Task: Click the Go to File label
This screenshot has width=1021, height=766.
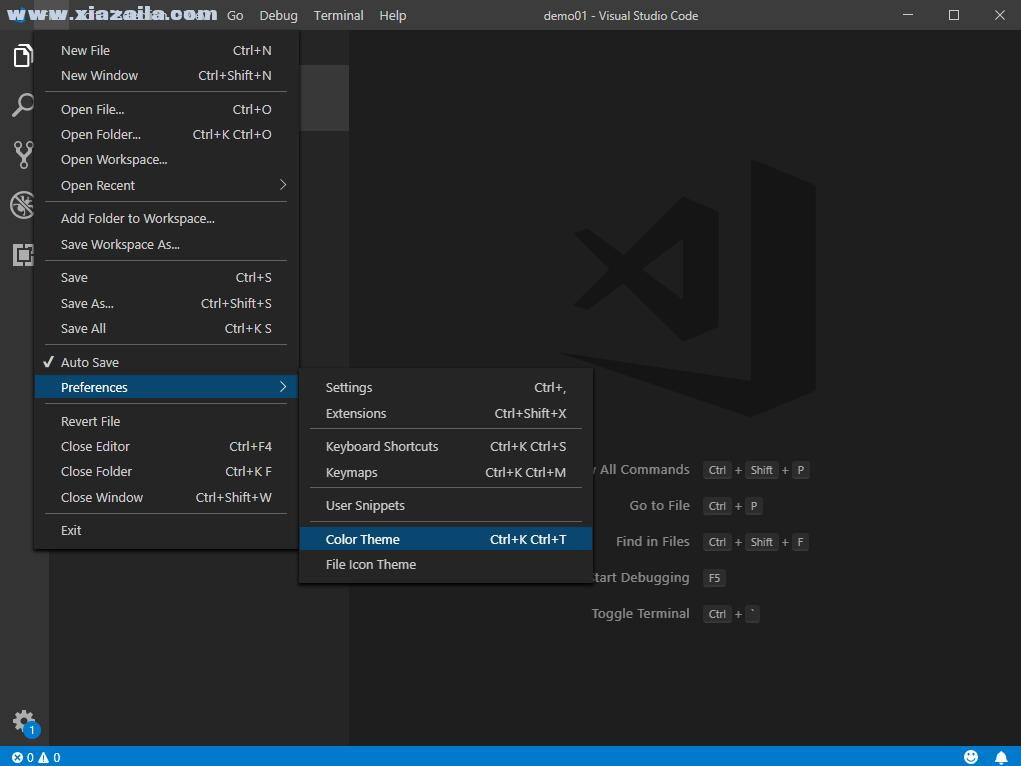Action: pos(659,505)
